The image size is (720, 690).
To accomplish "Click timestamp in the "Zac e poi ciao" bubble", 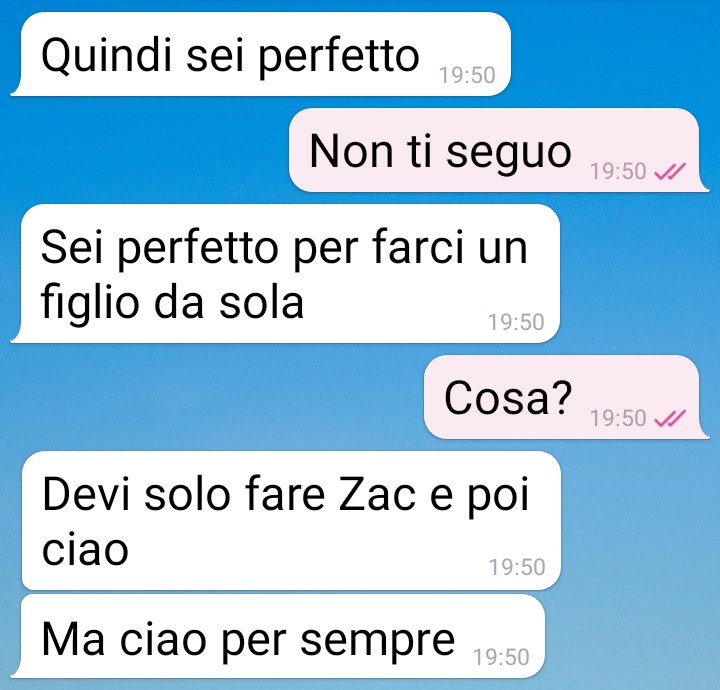I will click(x=517, y=567).
